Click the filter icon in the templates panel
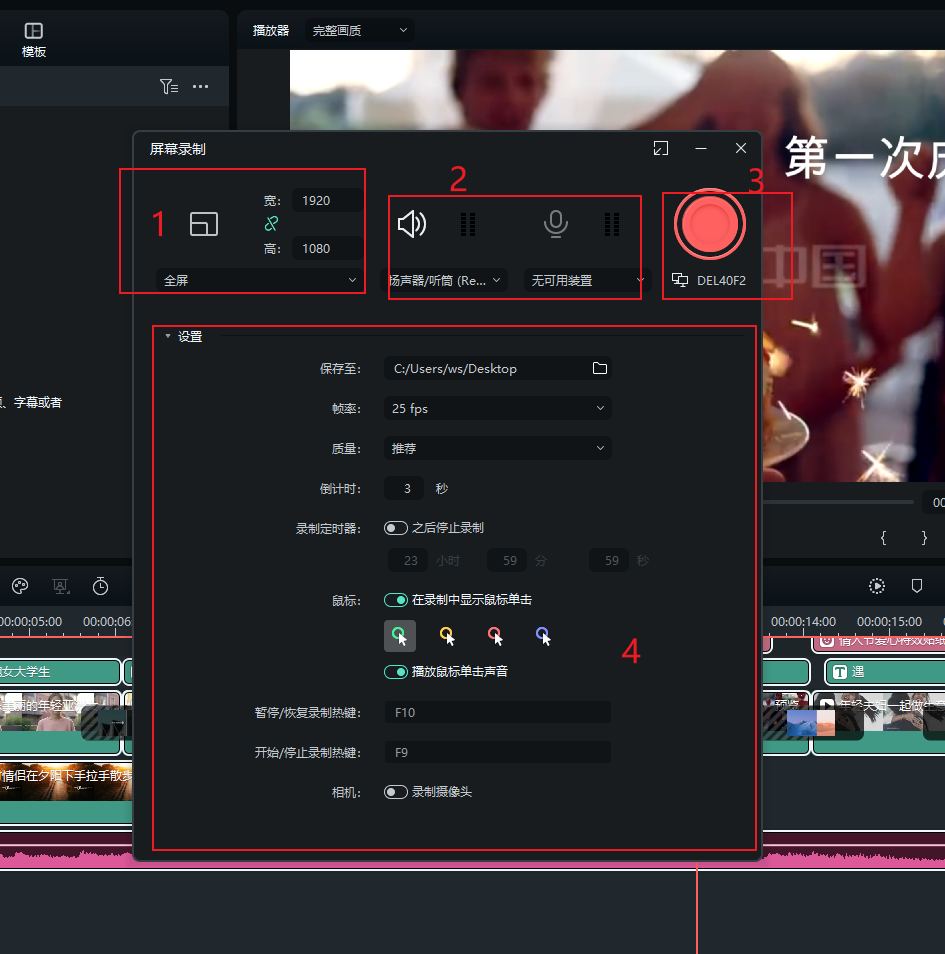Viewport: 945px width, 954px height. pos(169,86)
